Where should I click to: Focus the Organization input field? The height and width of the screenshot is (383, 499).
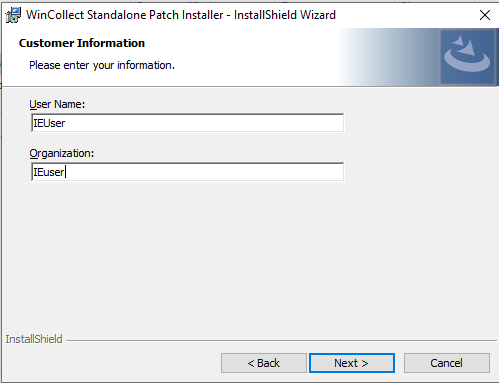(x=187, y=172)
